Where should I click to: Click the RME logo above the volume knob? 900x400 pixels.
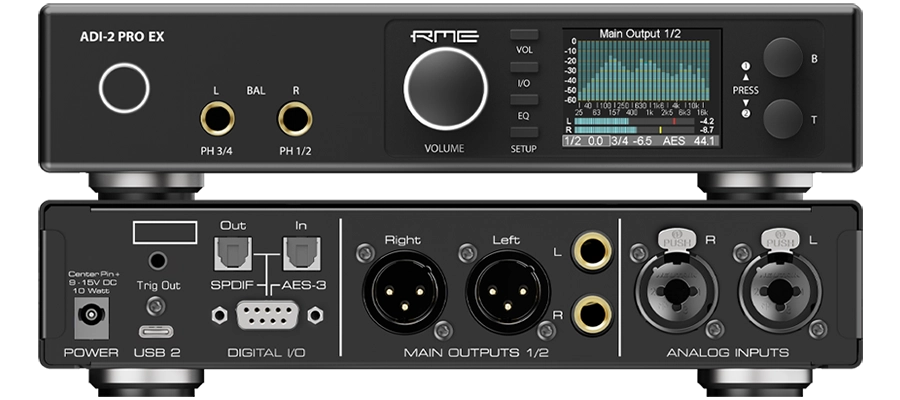[445, 37]
